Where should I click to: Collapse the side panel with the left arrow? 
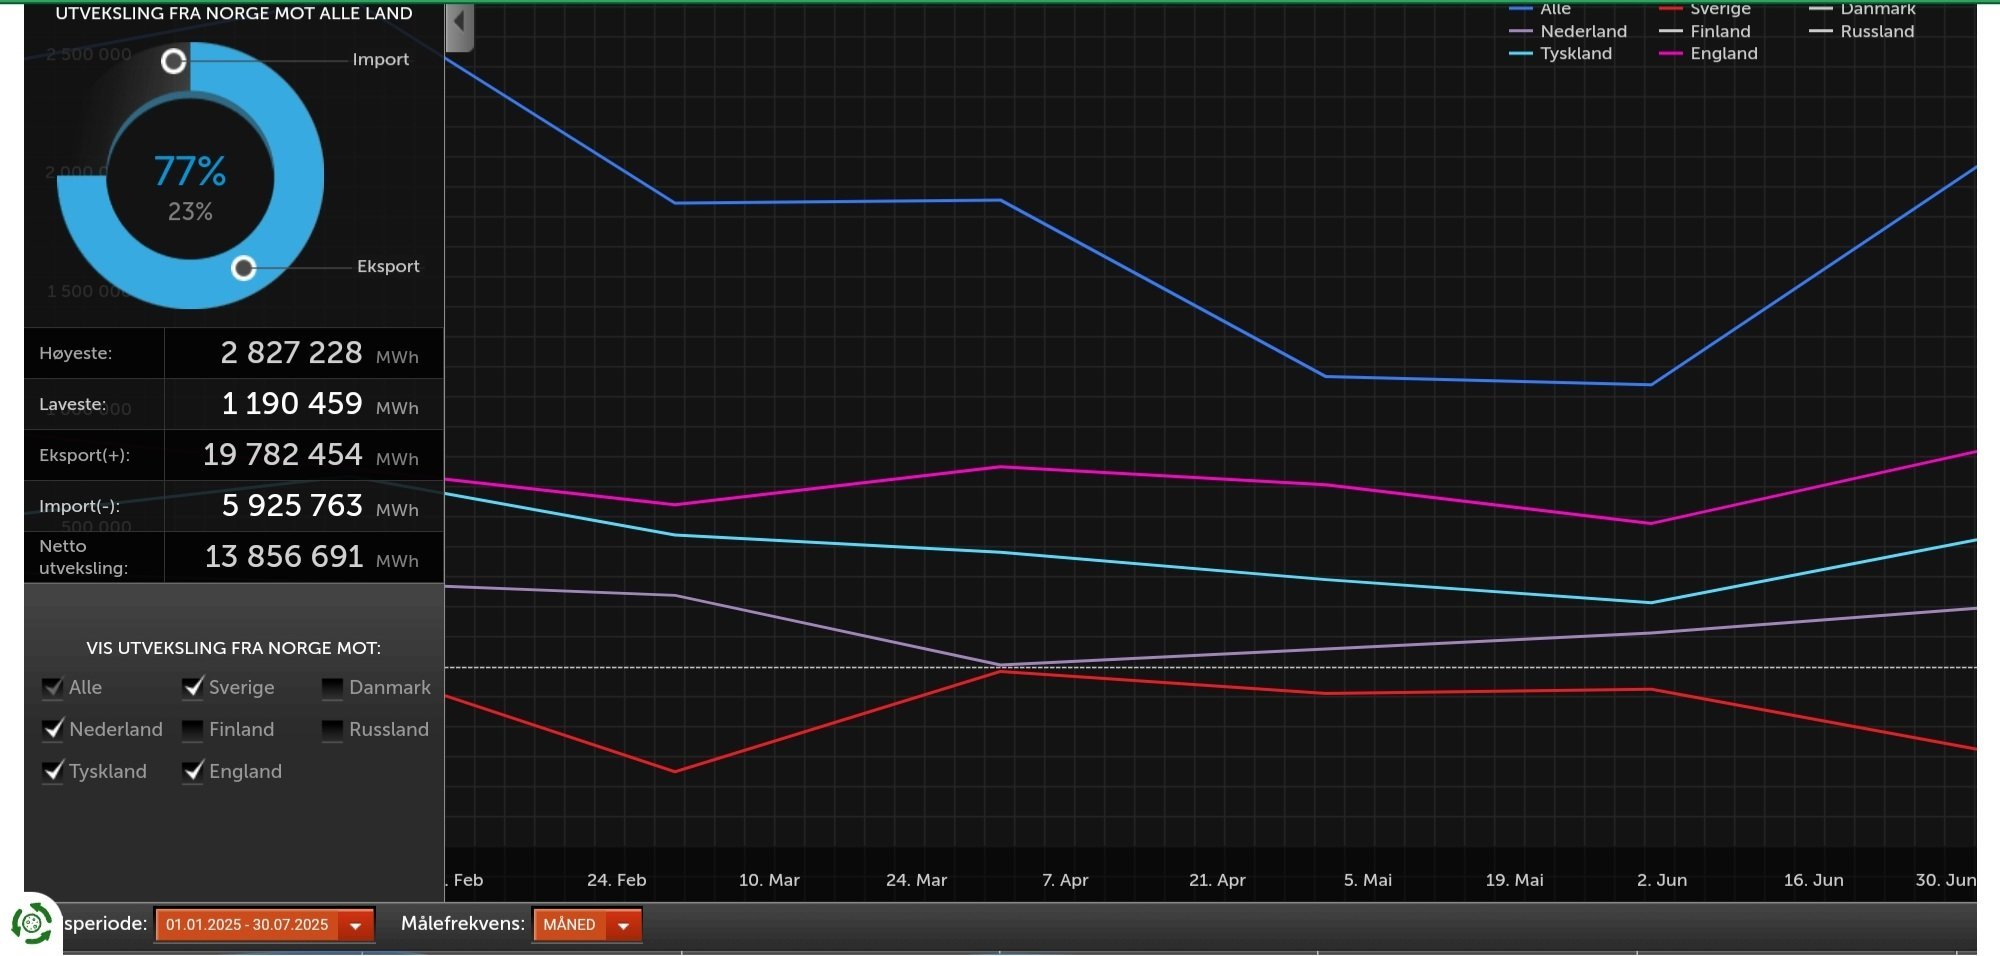[459, 26]
